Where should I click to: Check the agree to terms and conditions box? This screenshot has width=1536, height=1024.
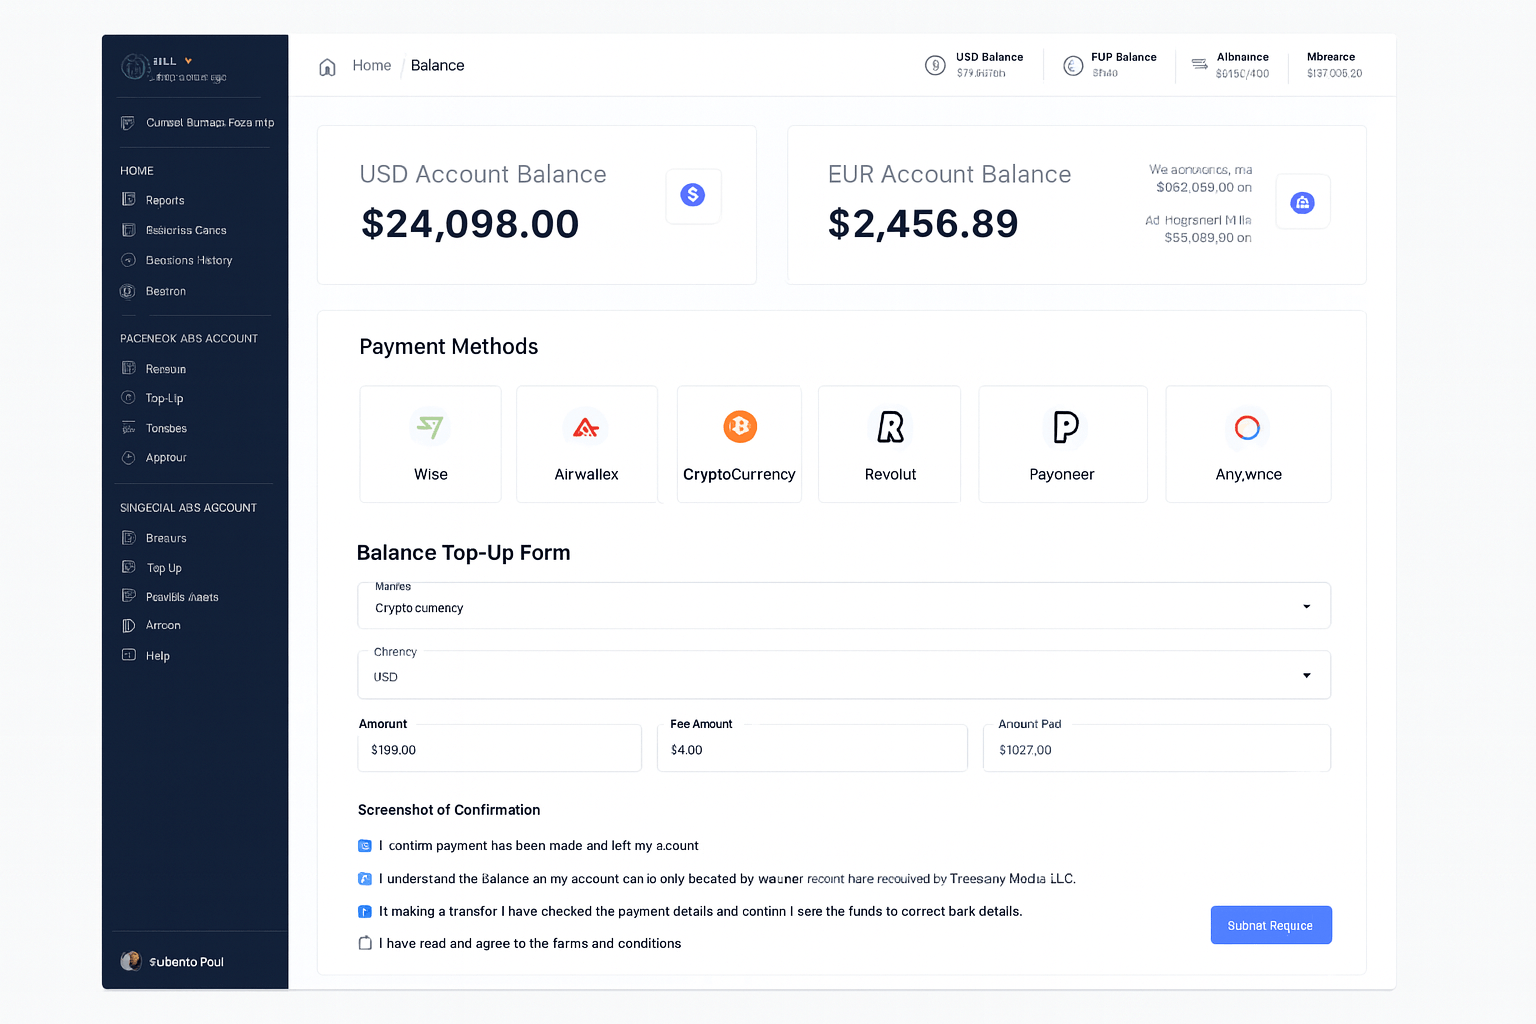[x=365, y=944]
